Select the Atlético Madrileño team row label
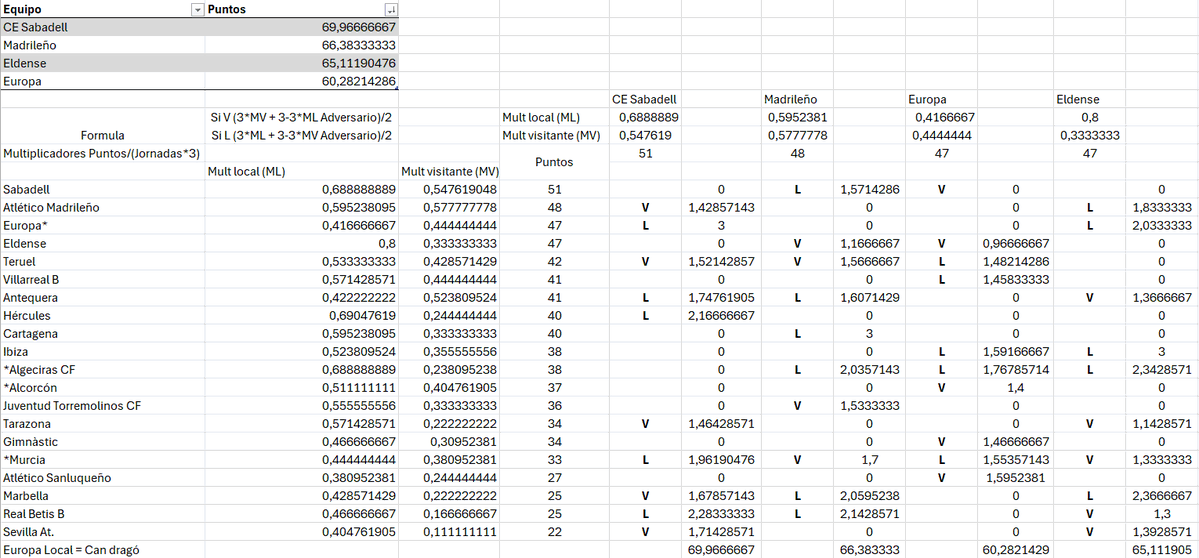 102,207
